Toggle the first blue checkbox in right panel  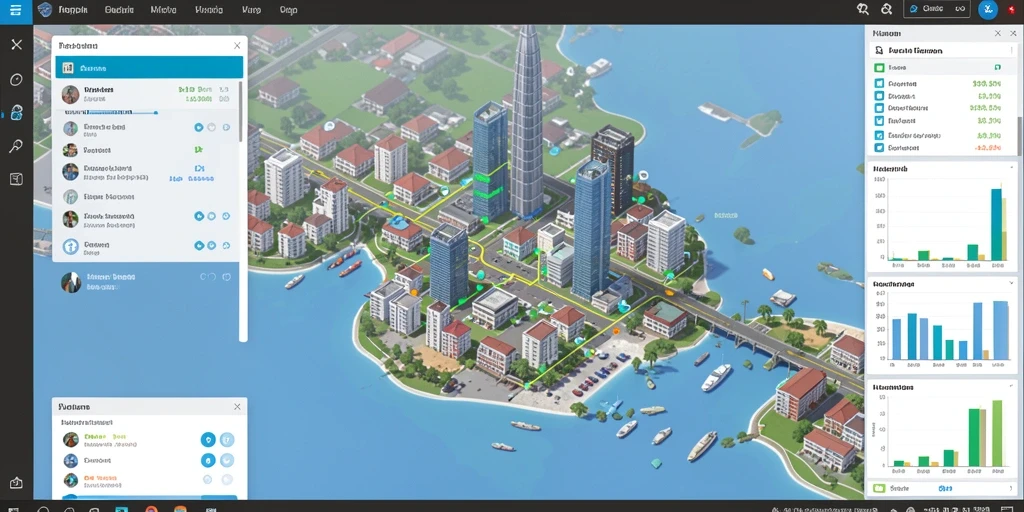click(x=878, y=84)
